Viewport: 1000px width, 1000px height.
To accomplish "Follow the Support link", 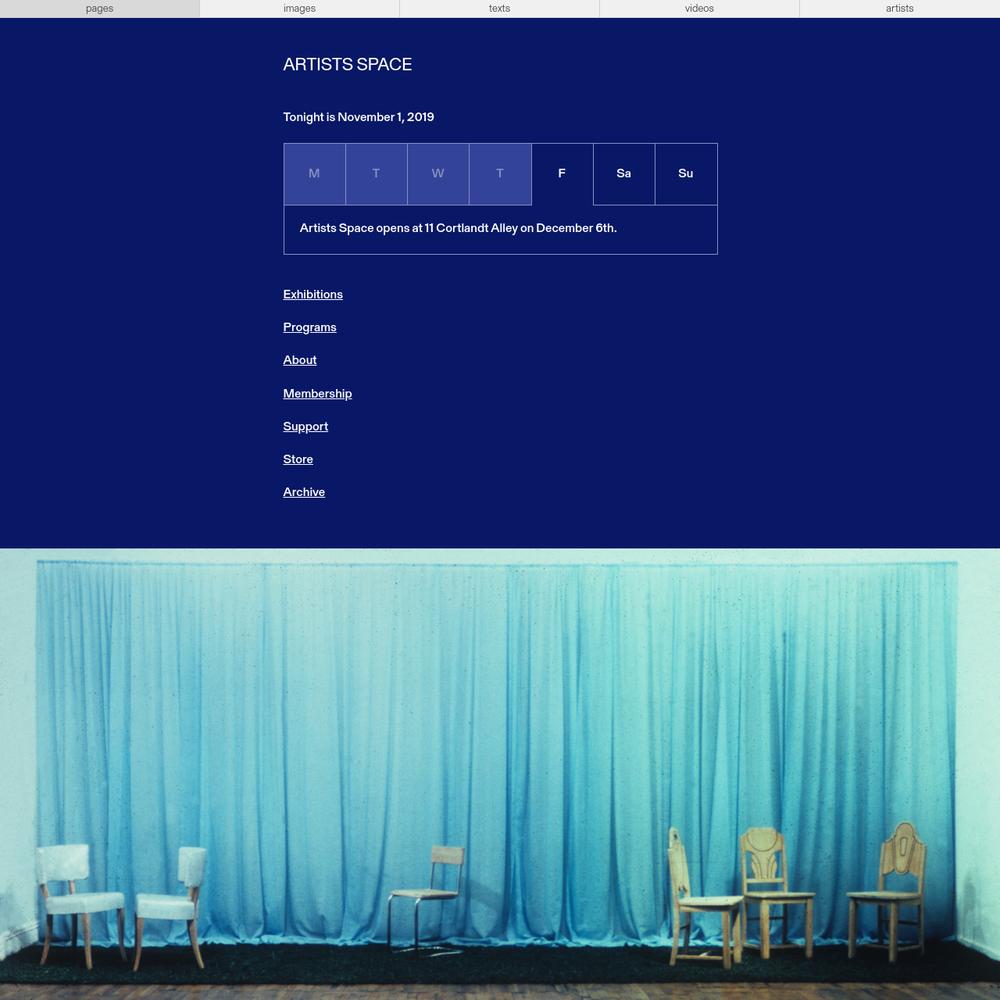I will (x=305, y=427).
